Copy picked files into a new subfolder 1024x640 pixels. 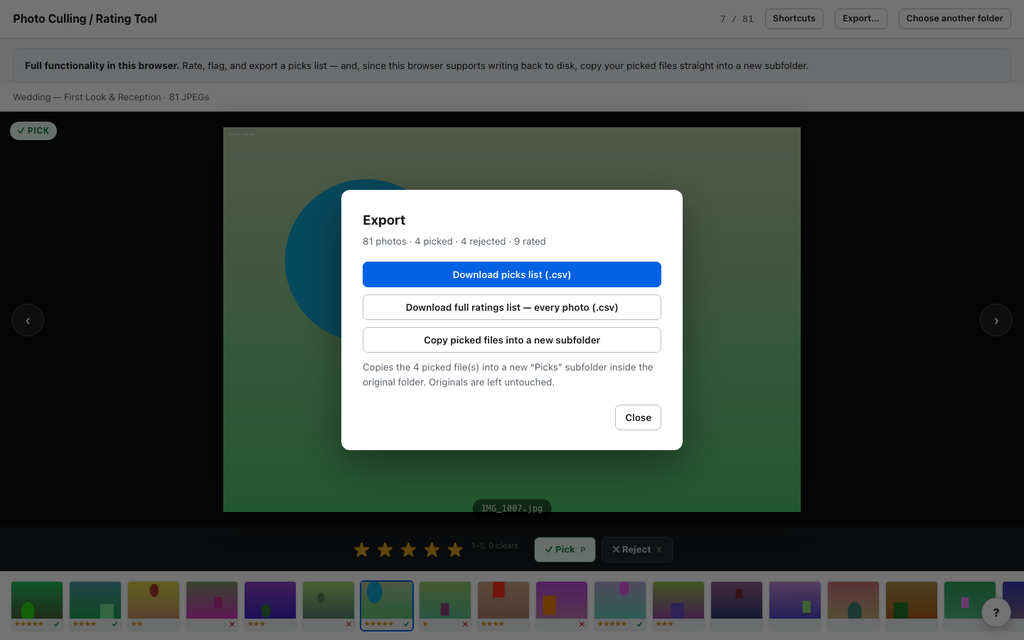click(512, 340)
